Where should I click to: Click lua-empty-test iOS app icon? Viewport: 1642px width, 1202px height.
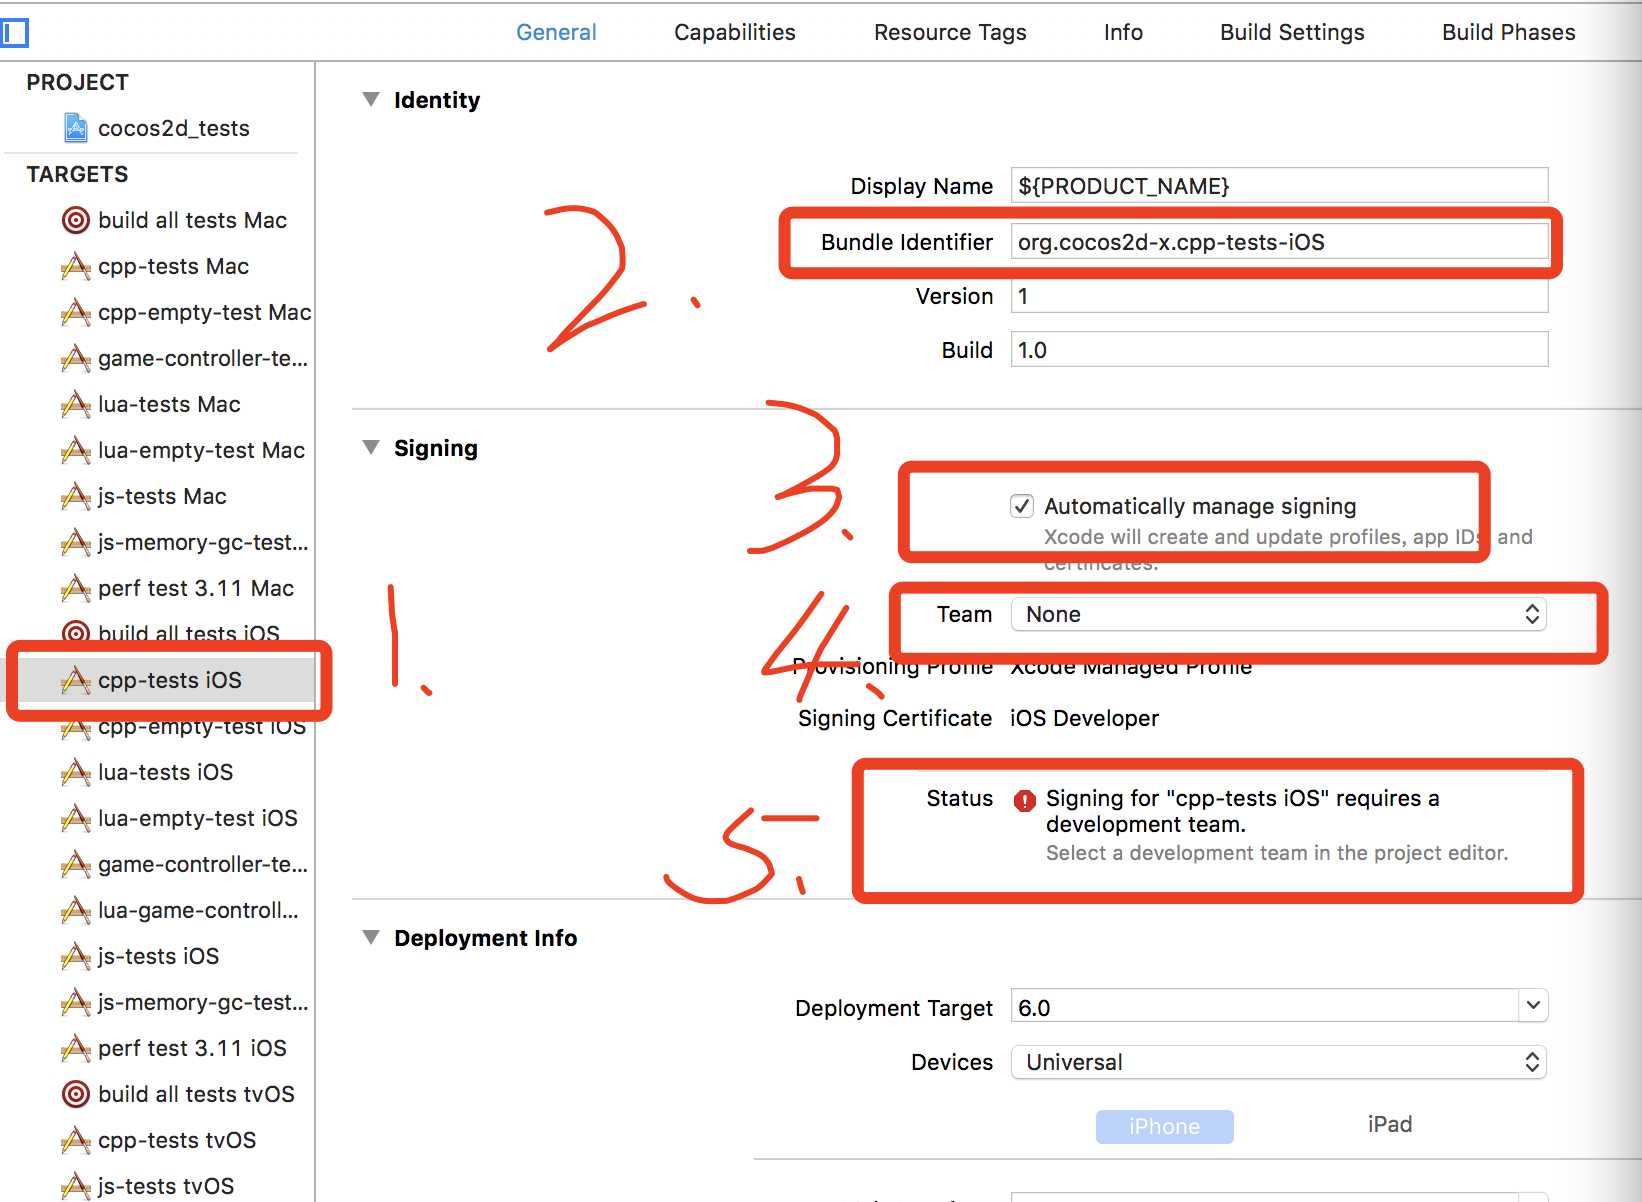tap(75, 818)
